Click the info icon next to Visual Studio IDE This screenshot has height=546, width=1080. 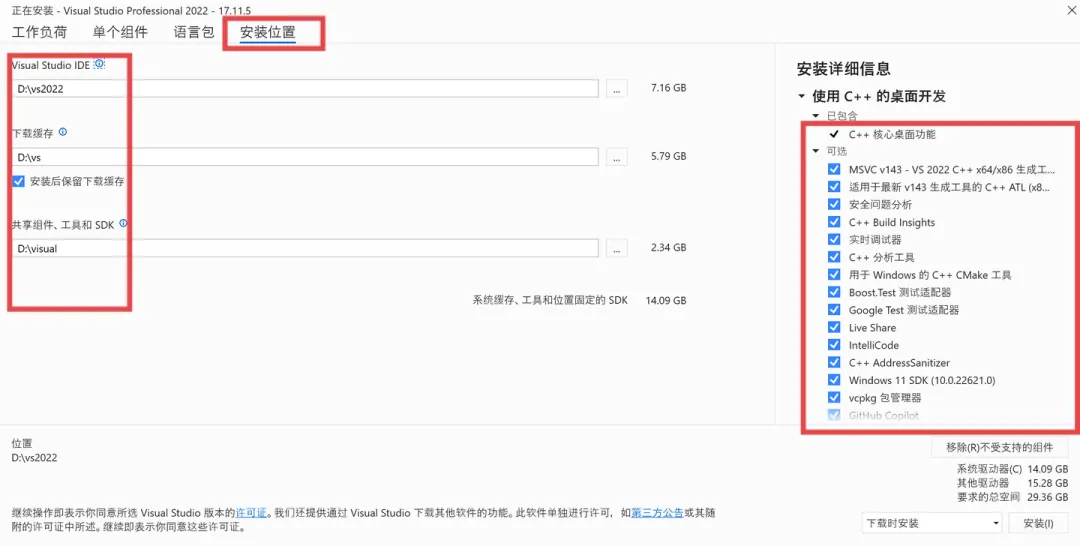tap(99, 63)
